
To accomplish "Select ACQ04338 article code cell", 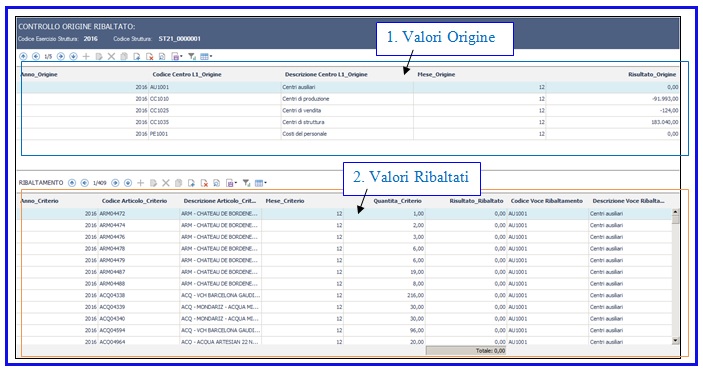I will pyautogui.click(x=139, y=295).
